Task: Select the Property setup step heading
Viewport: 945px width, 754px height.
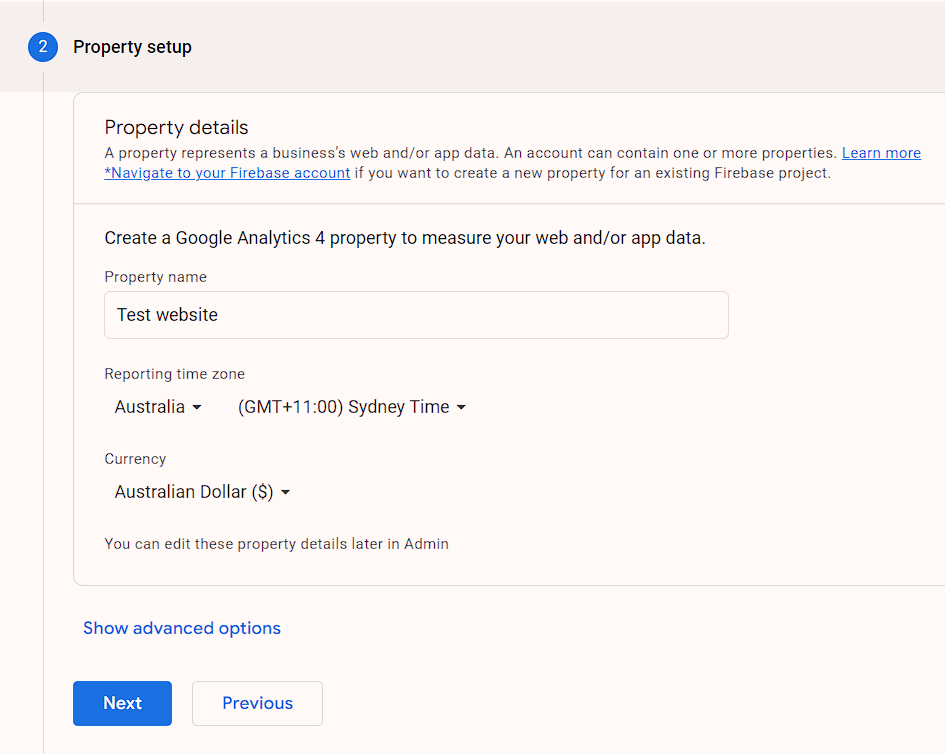Action: tap(133, 47)
